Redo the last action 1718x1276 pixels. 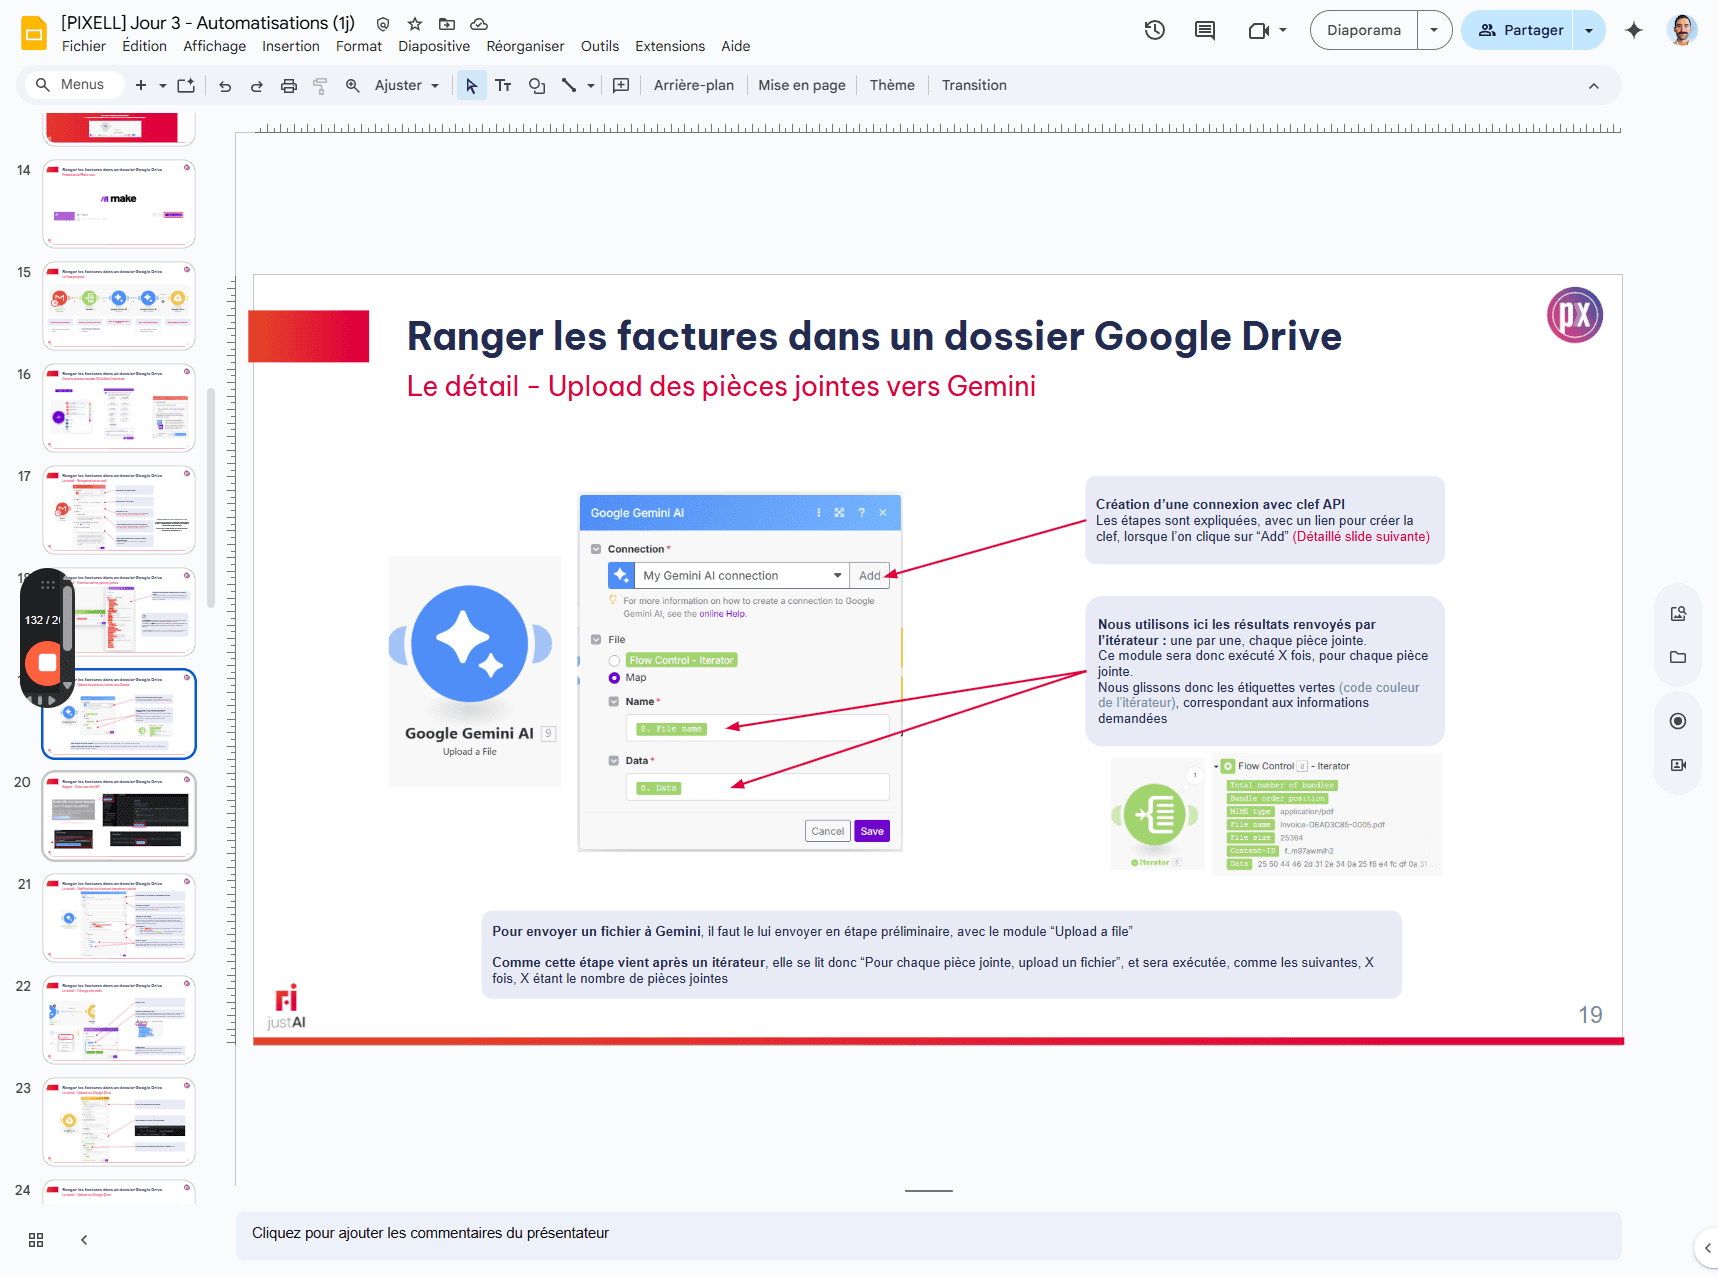(257, 86)
